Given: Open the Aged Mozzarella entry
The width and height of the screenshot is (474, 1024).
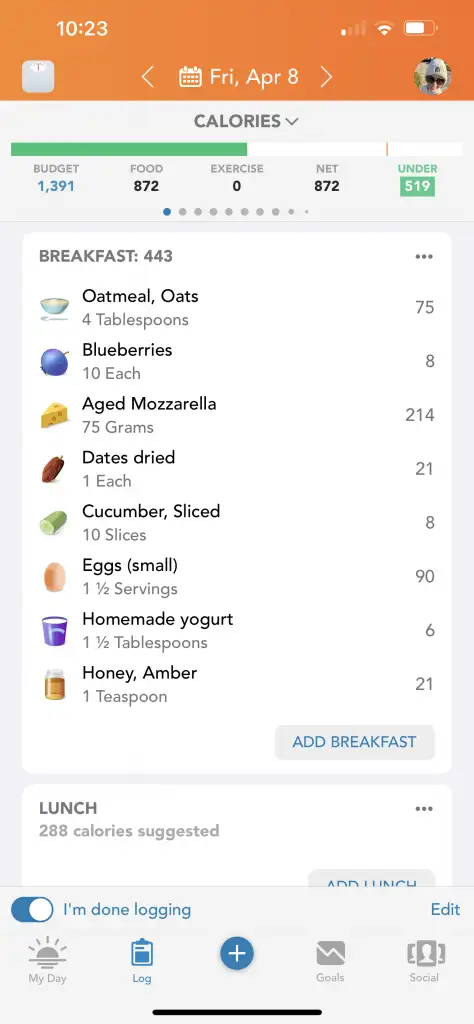Looking at the screenshot, I should click(x=237, y=415).
